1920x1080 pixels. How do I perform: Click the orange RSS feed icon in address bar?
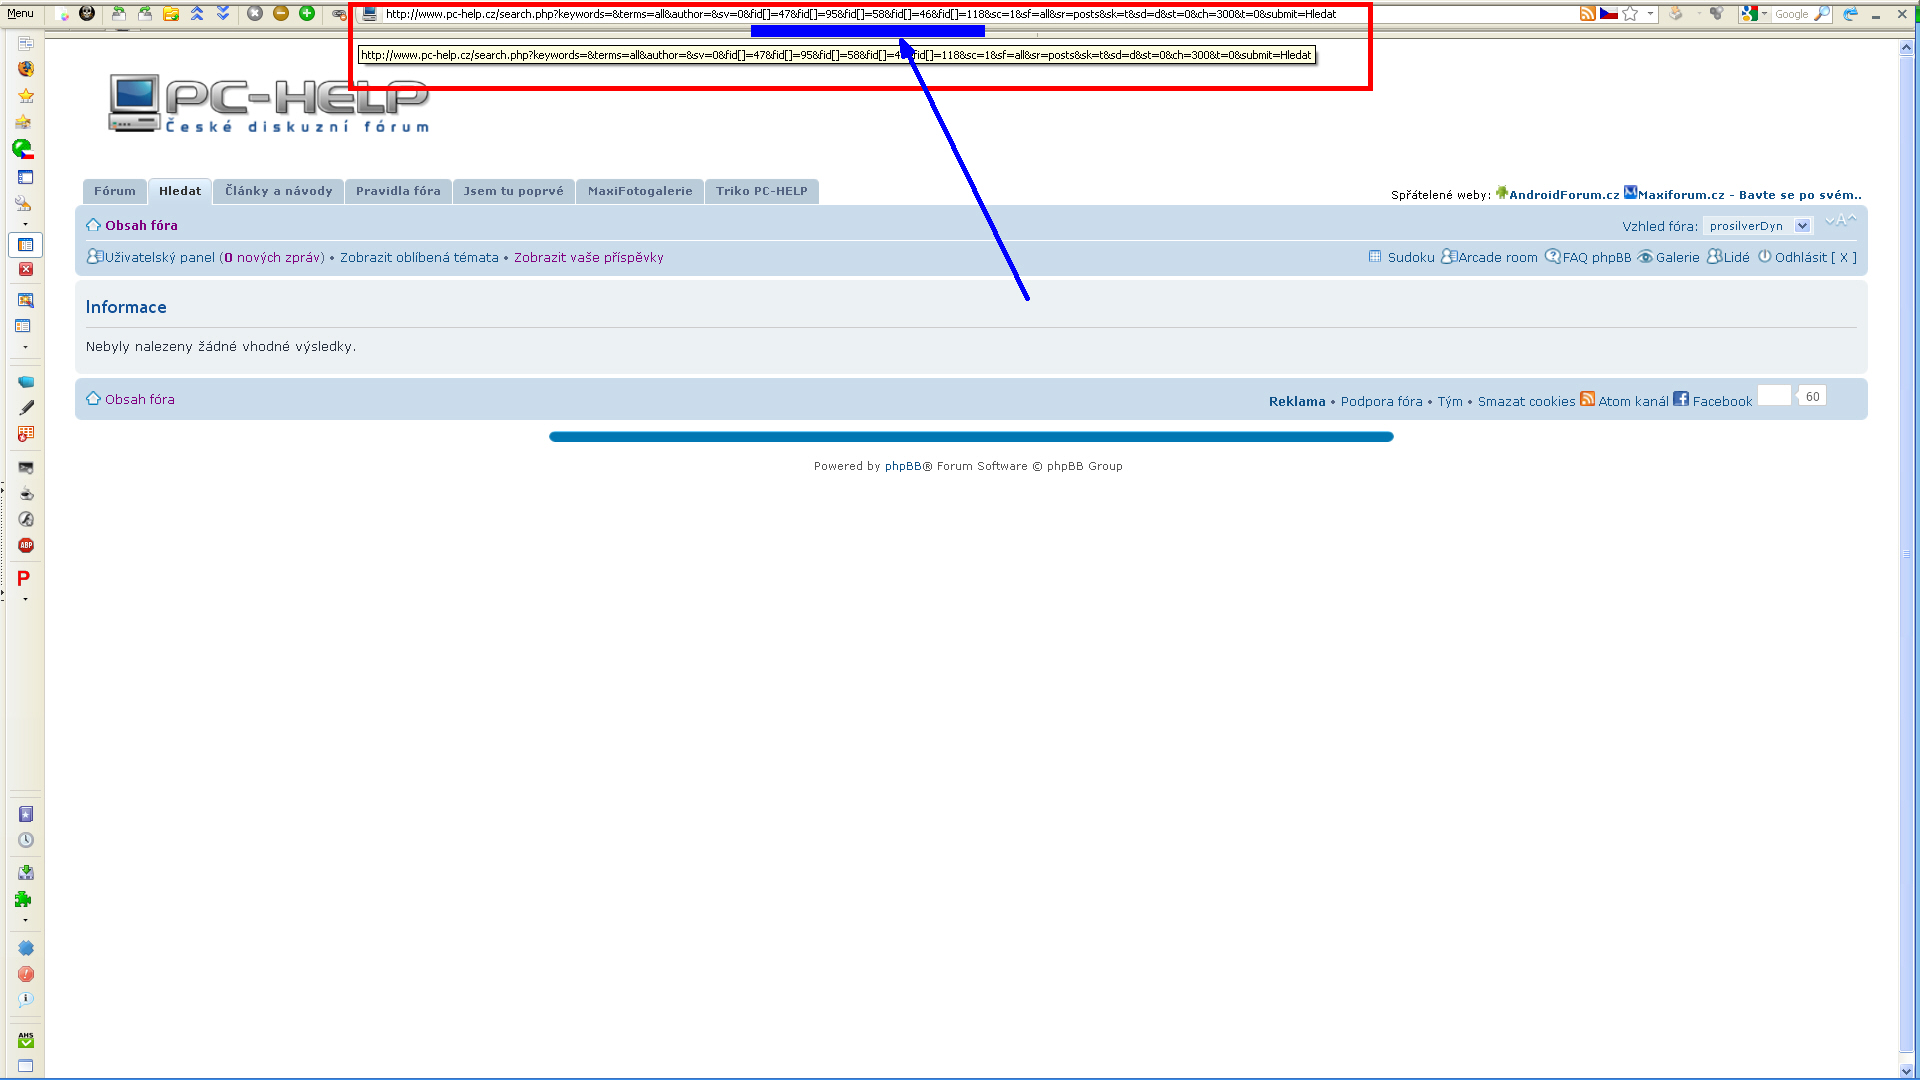coord(1587,13)
